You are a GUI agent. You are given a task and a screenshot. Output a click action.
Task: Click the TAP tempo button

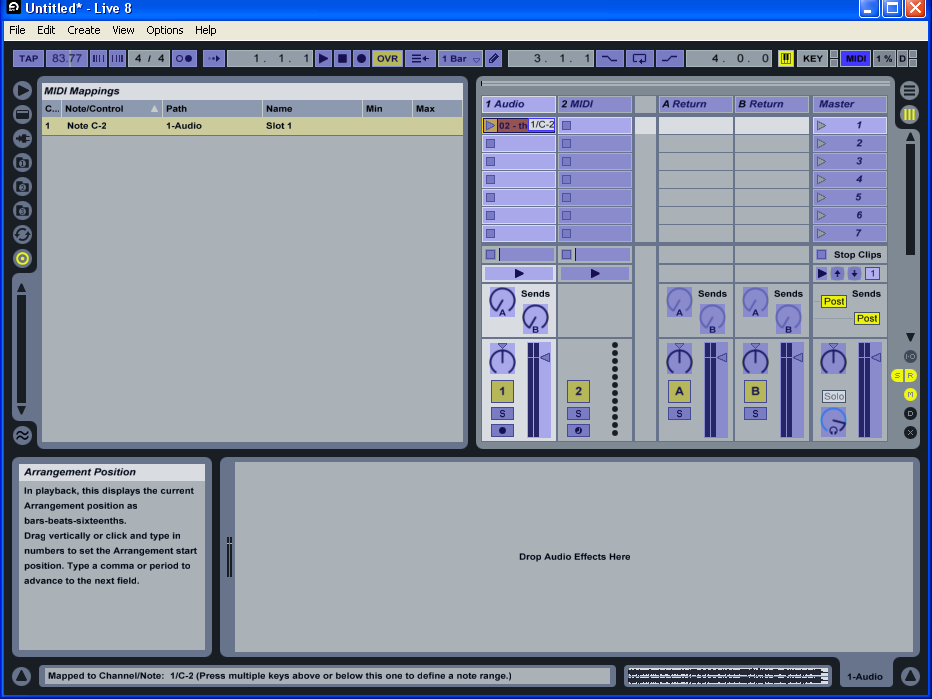pyautogui.click(x=27, y=58)
